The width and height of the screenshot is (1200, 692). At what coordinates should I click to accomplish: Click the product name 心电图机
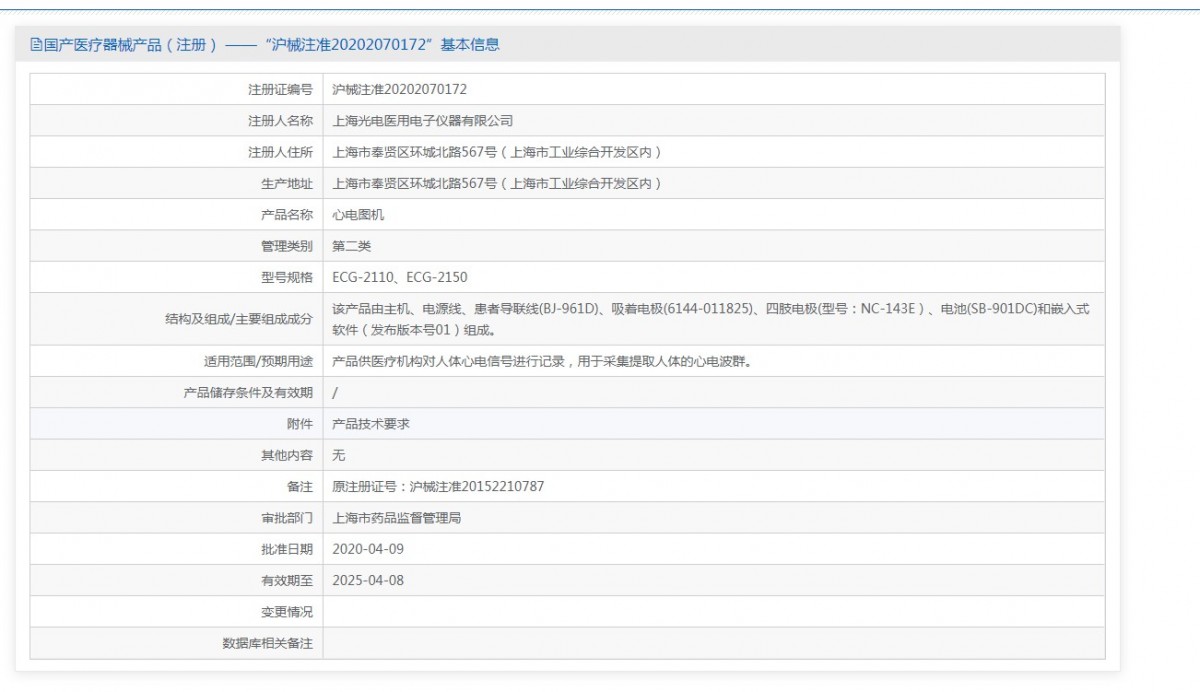[358, 215]
